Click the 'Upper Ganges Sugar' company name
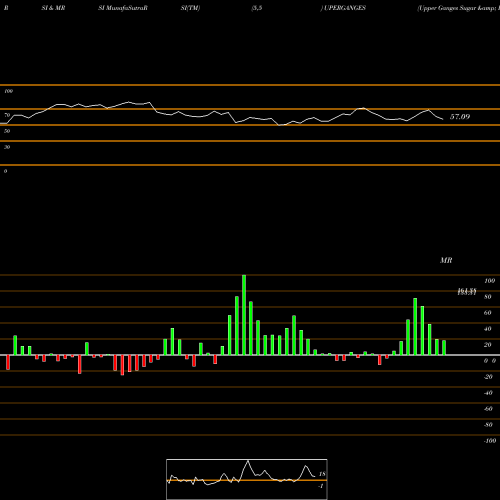Screen dimensions: 500x500 point(447,8)
